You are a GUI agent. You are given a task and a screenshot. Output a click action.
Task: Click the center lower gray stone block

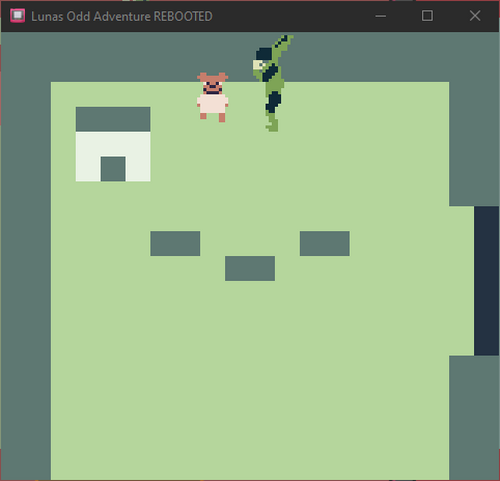pos(250,268)
